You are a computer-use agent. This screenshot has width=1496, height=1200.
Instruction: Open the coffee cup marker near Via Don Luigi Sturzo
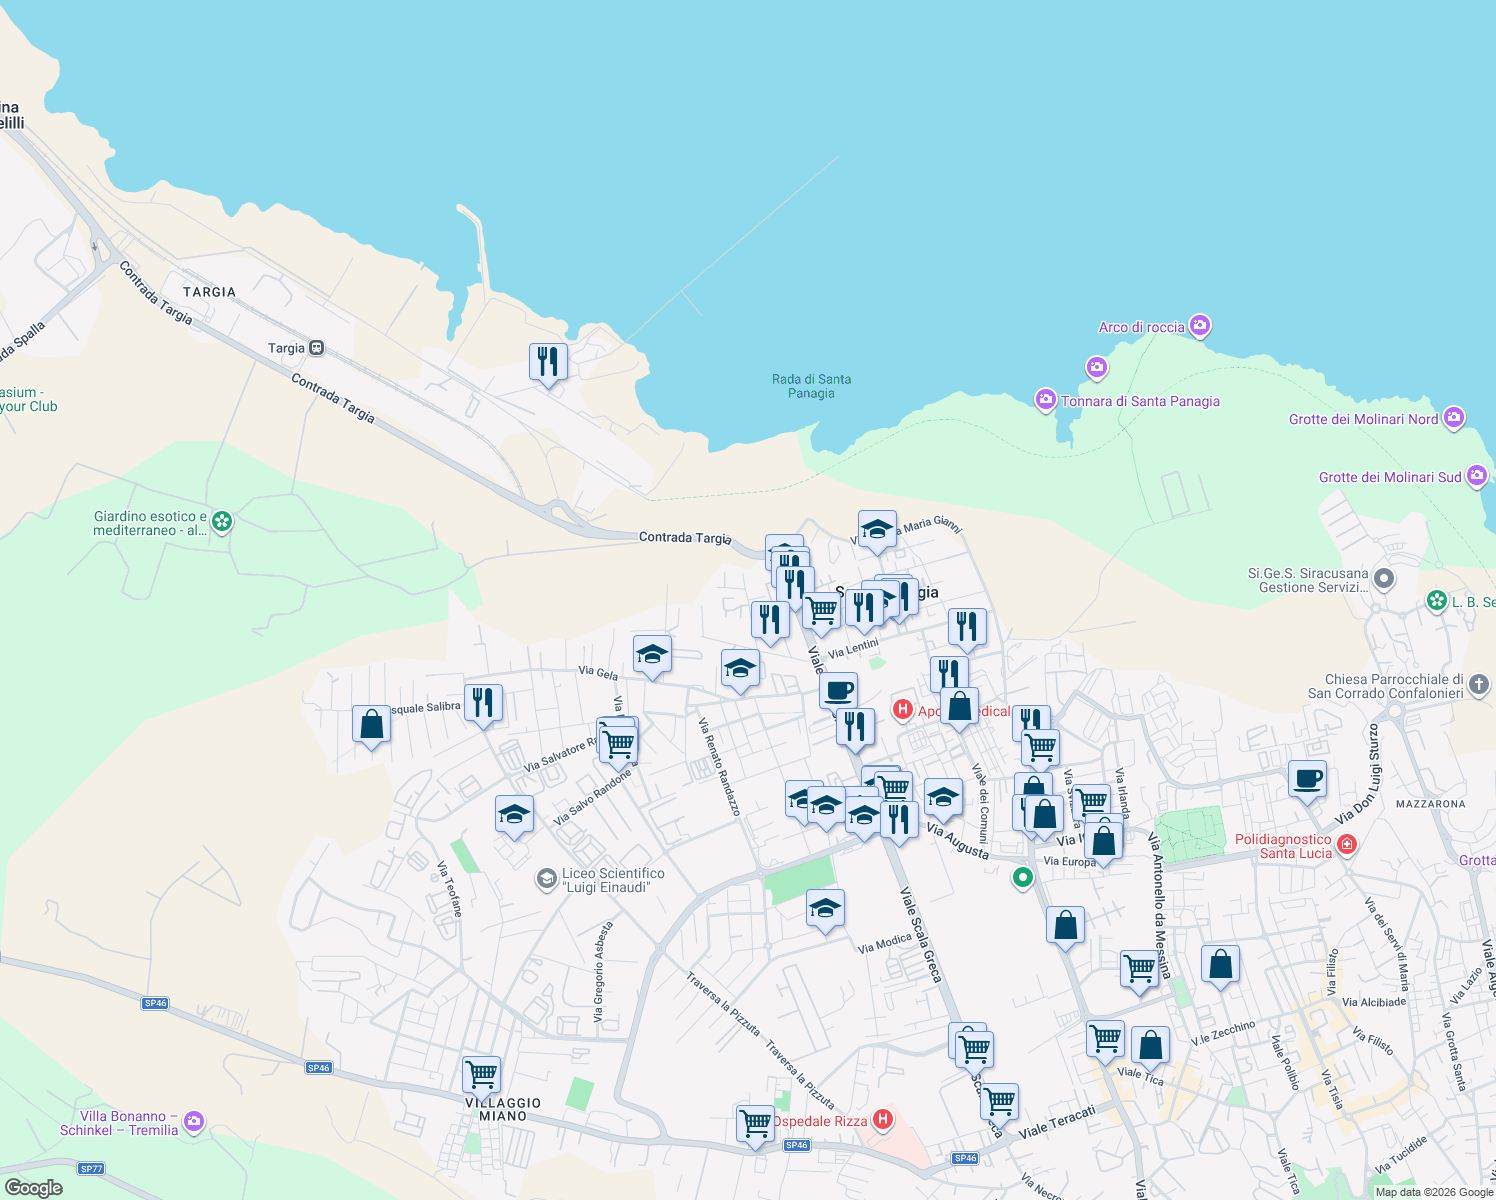pos(1308,780)
